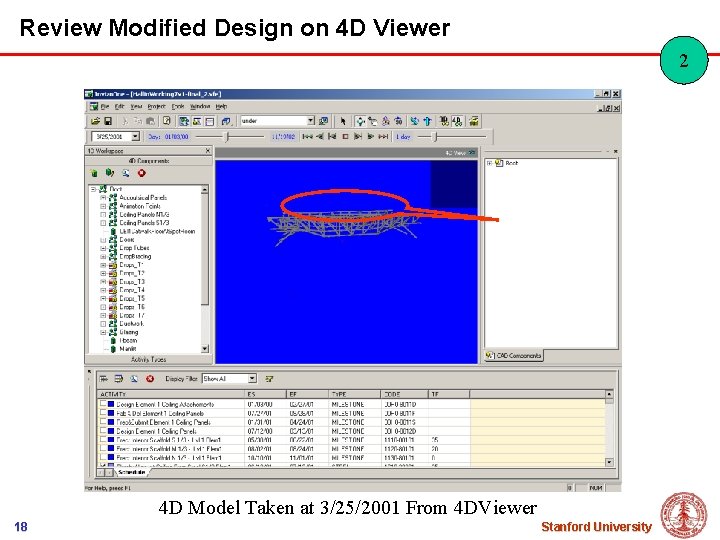
Task: Tick checkbox for Design Element 1 Ceiling Attachments
Action: [x=103, y=404]
